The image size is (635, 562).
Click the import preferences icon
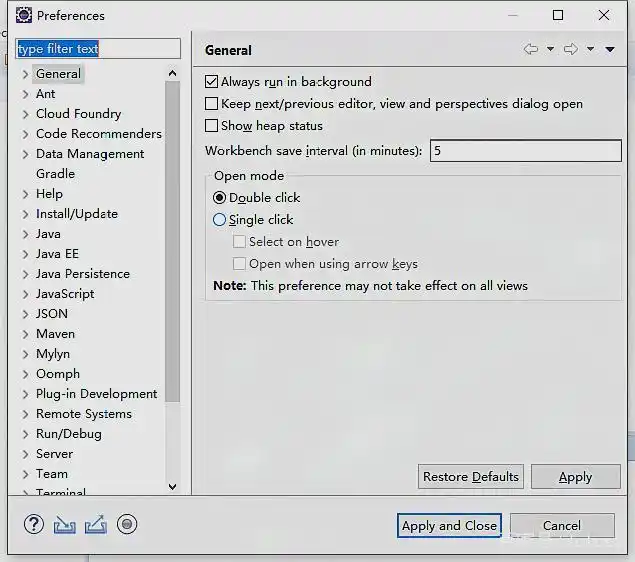[65, 524]
